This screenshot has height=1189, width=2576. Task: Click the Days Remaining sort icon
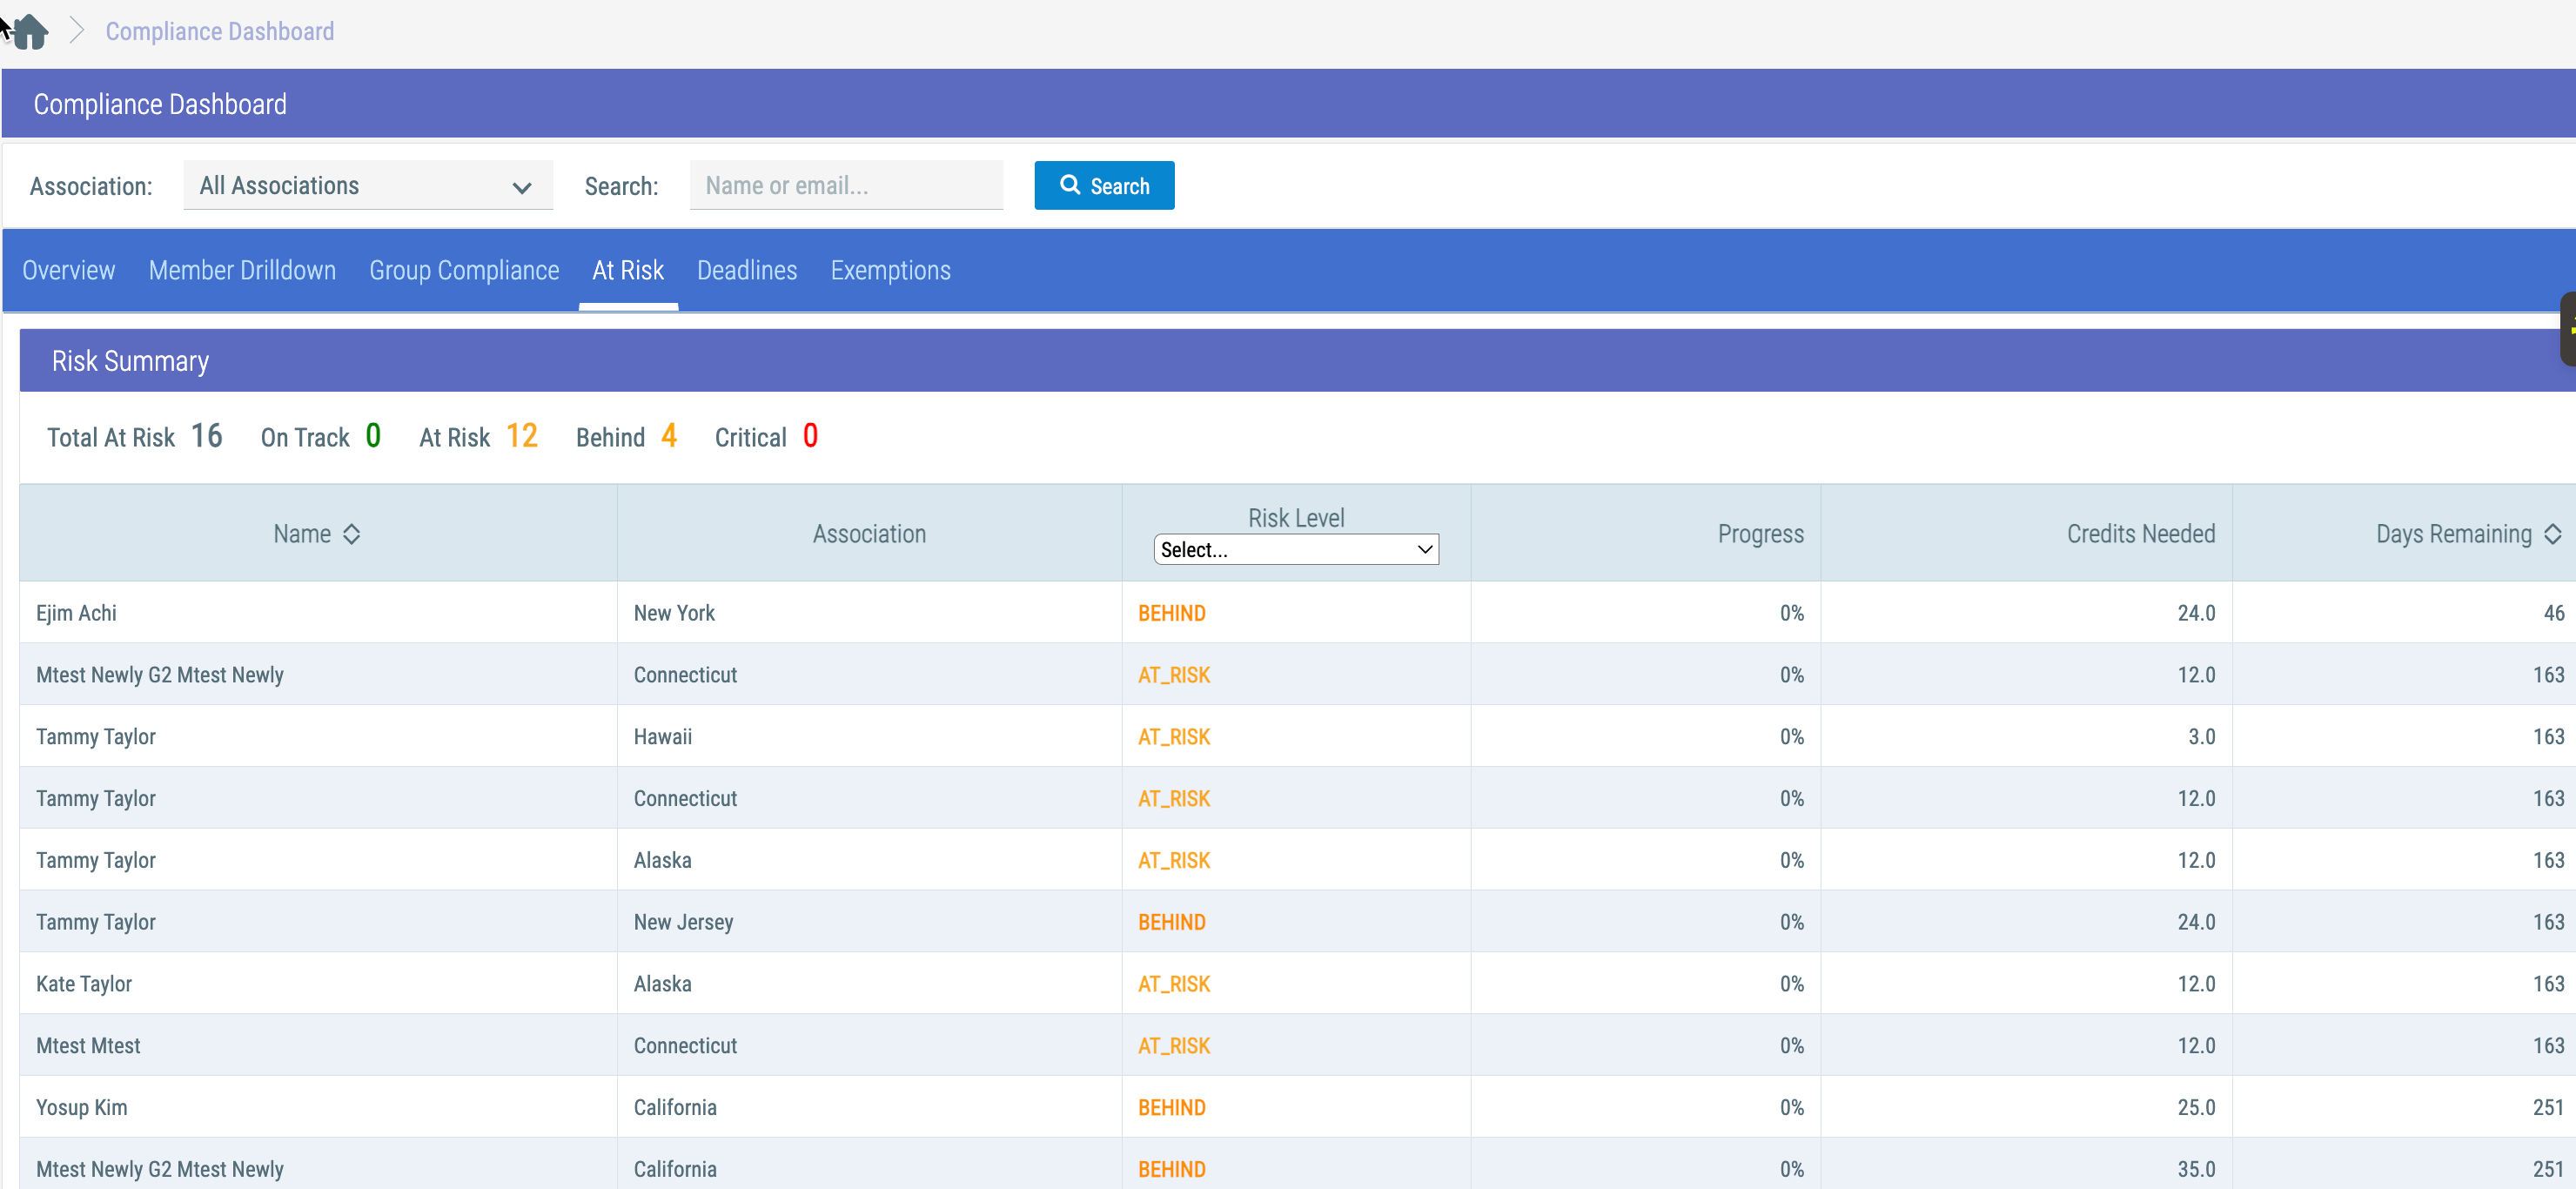[2553, 534]
